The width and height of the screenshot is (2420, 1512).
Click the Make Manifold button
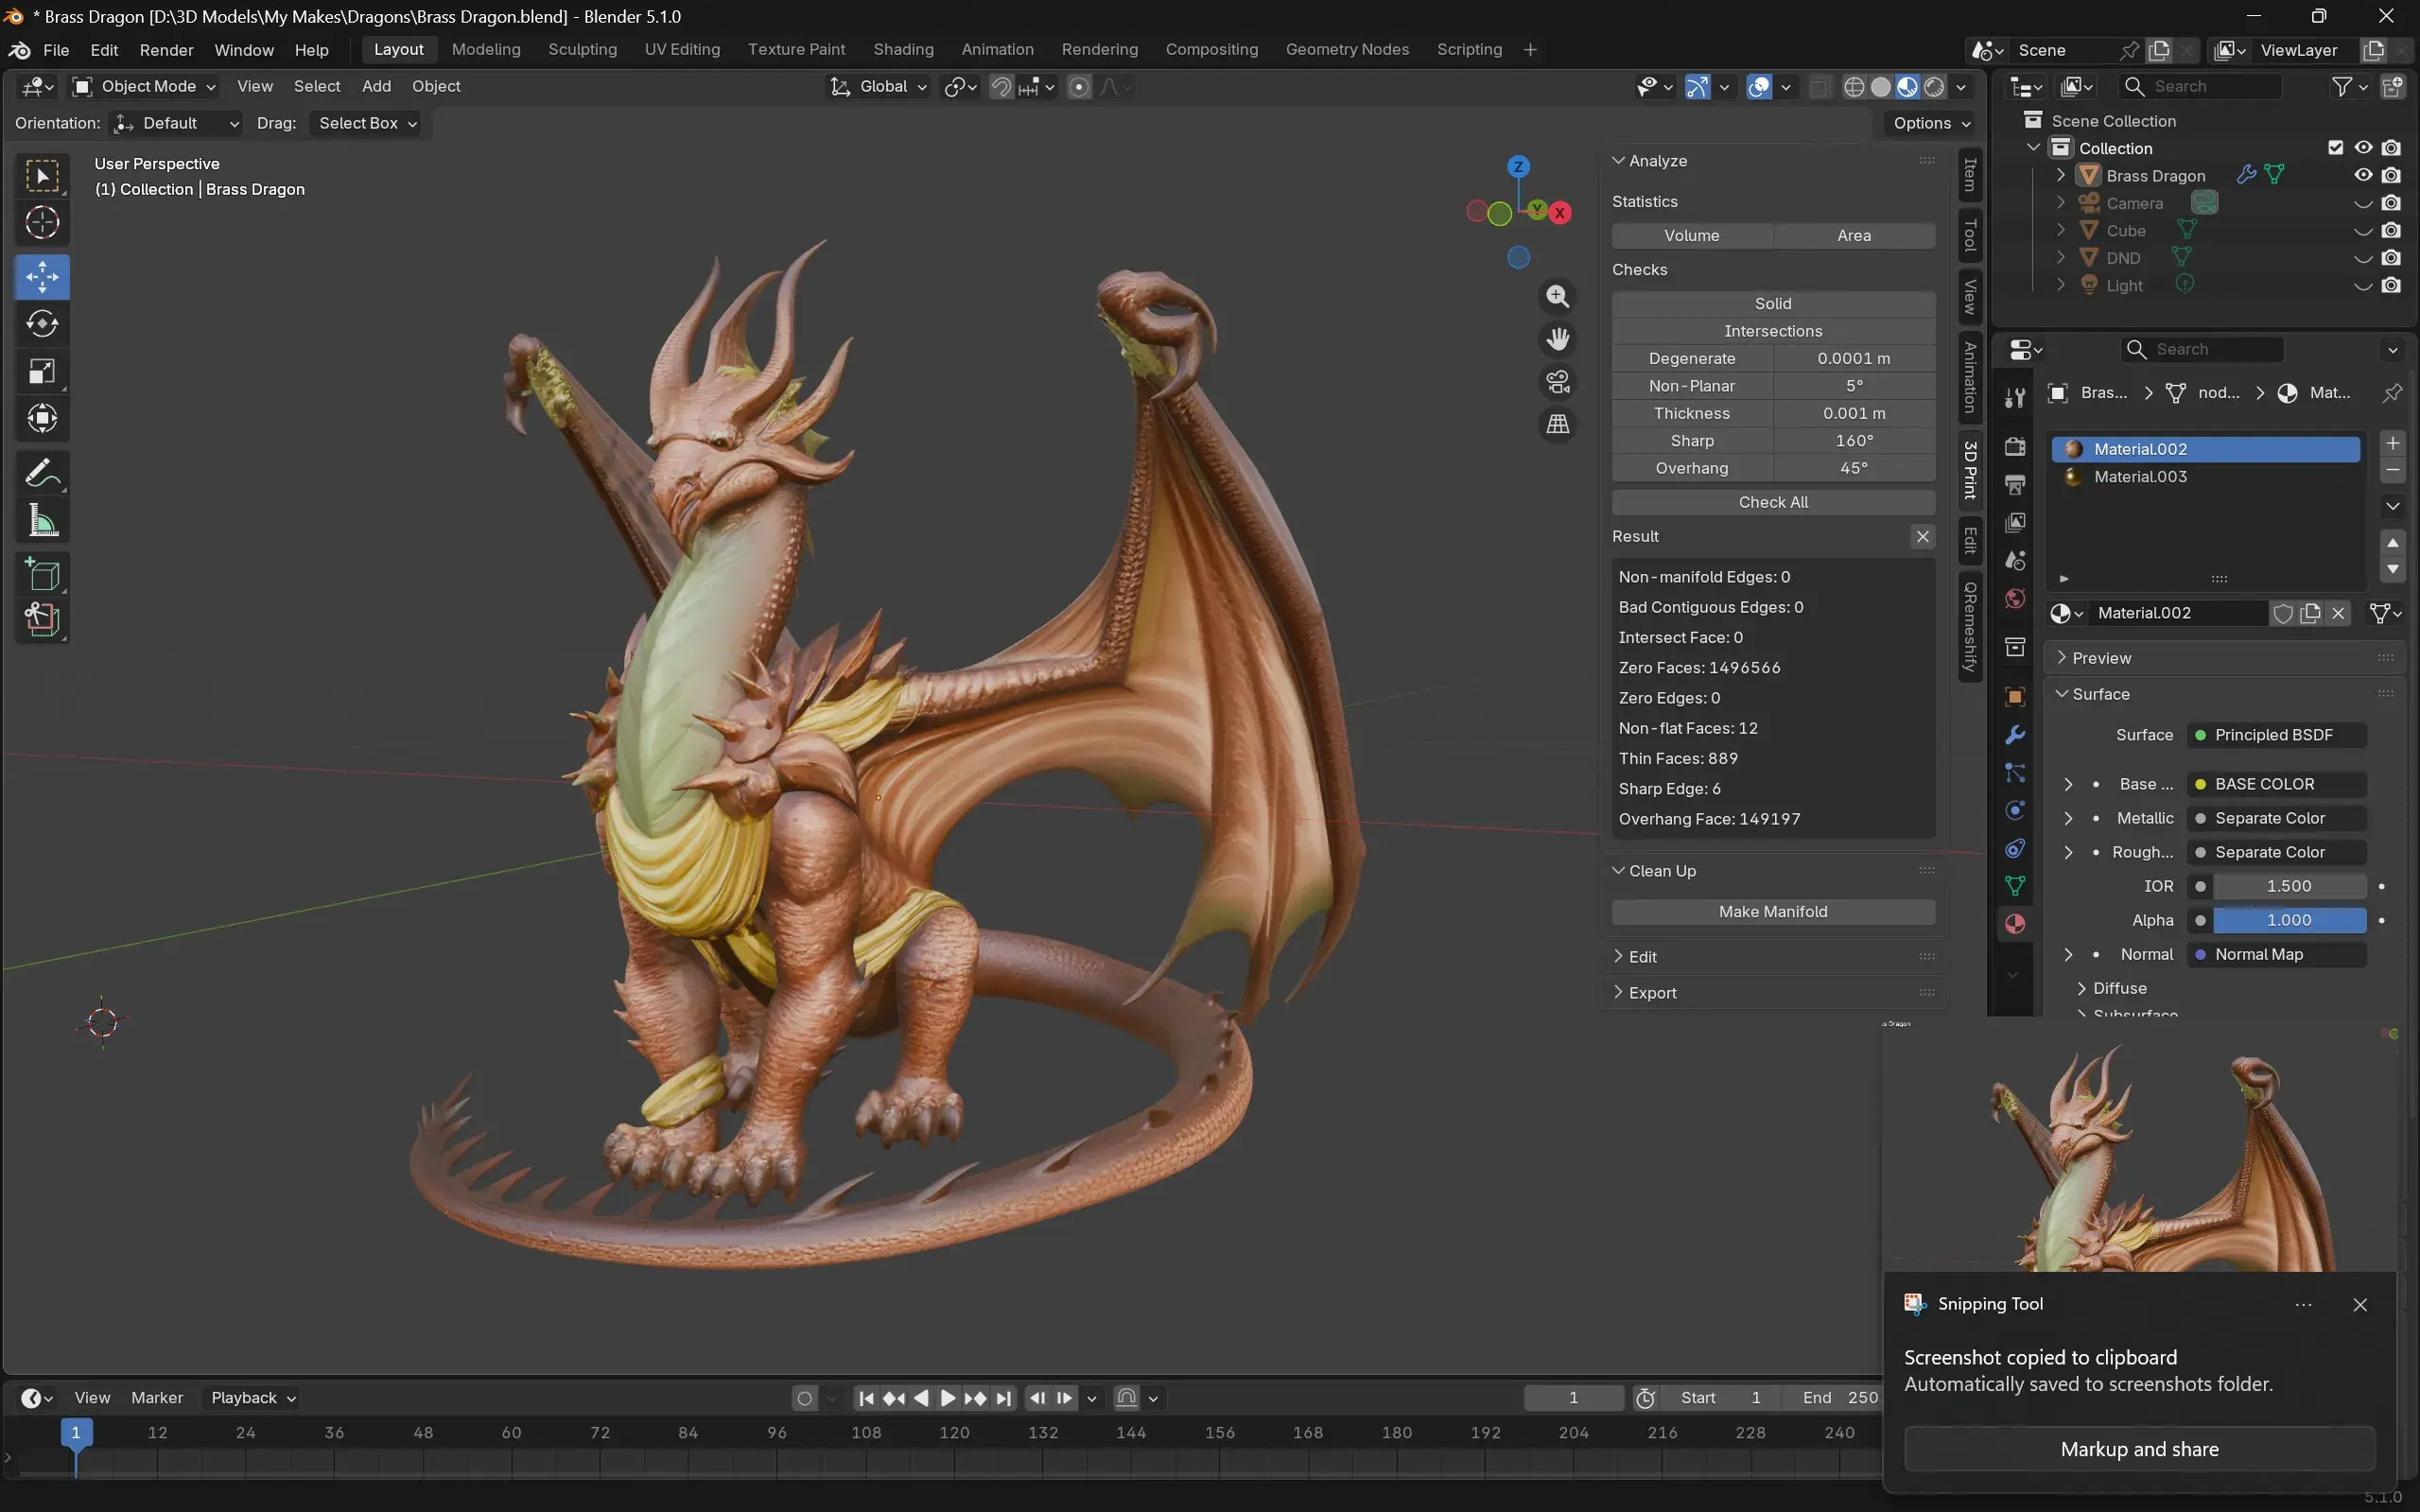point(1773,912)
